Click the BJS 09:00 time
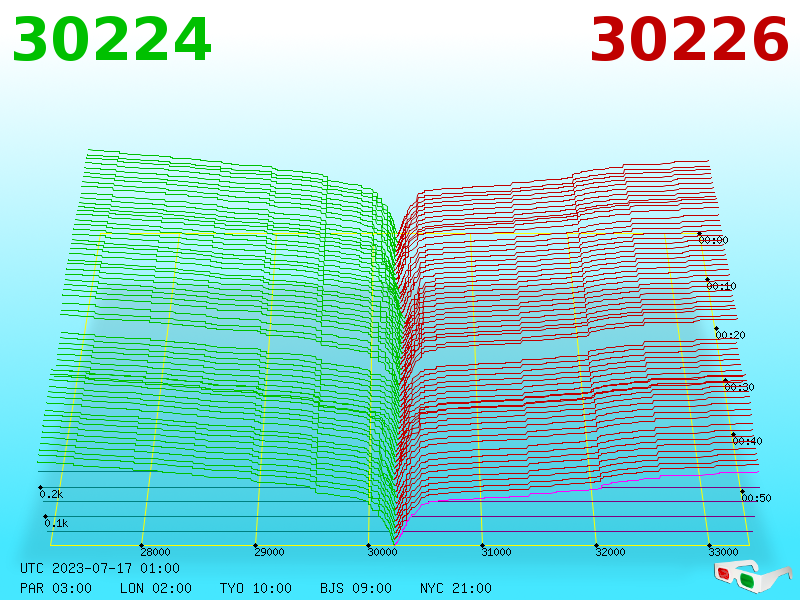 [356, 588]
